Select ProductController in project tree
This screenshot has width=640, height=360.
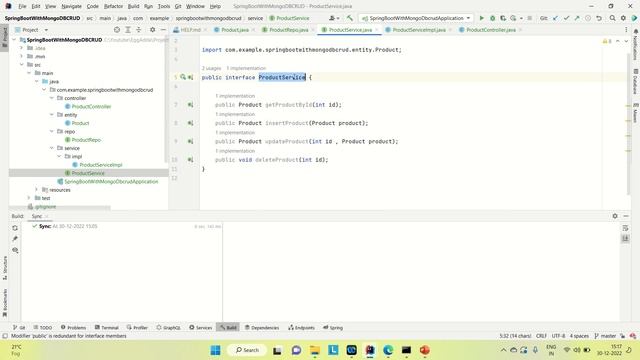click(91, 107)
